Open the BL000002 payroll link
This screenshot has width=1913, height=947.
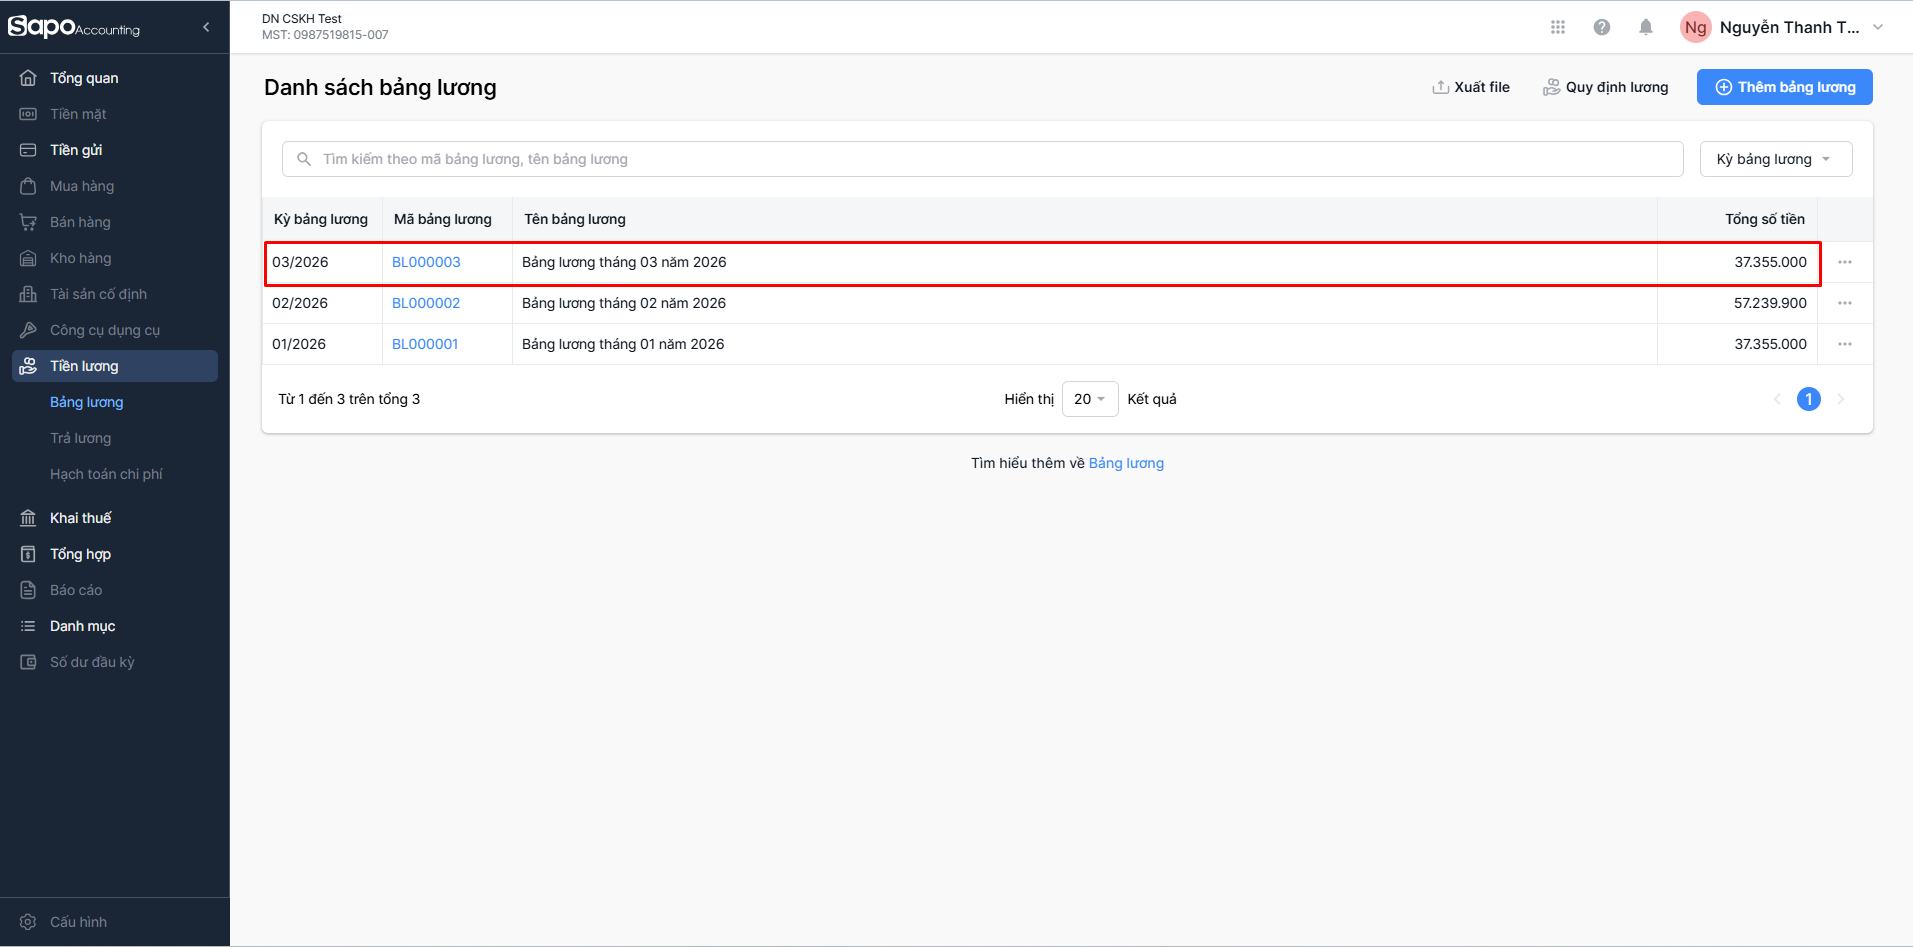click(426, 303)
